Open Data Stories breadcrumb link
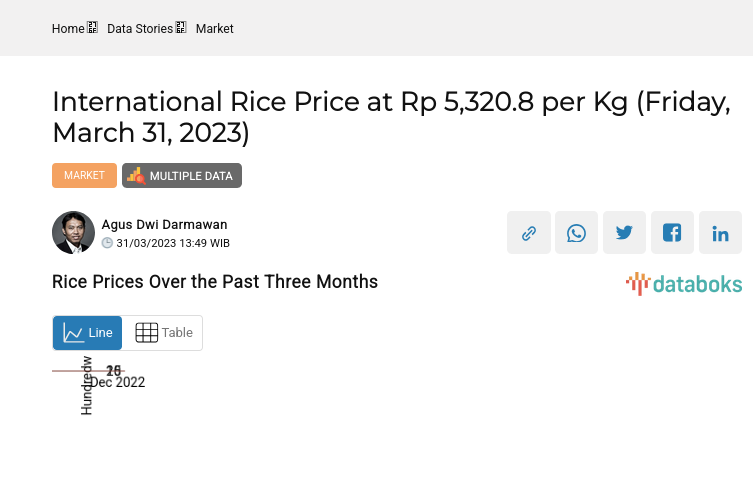753x498 pixels. coord(140,29)
